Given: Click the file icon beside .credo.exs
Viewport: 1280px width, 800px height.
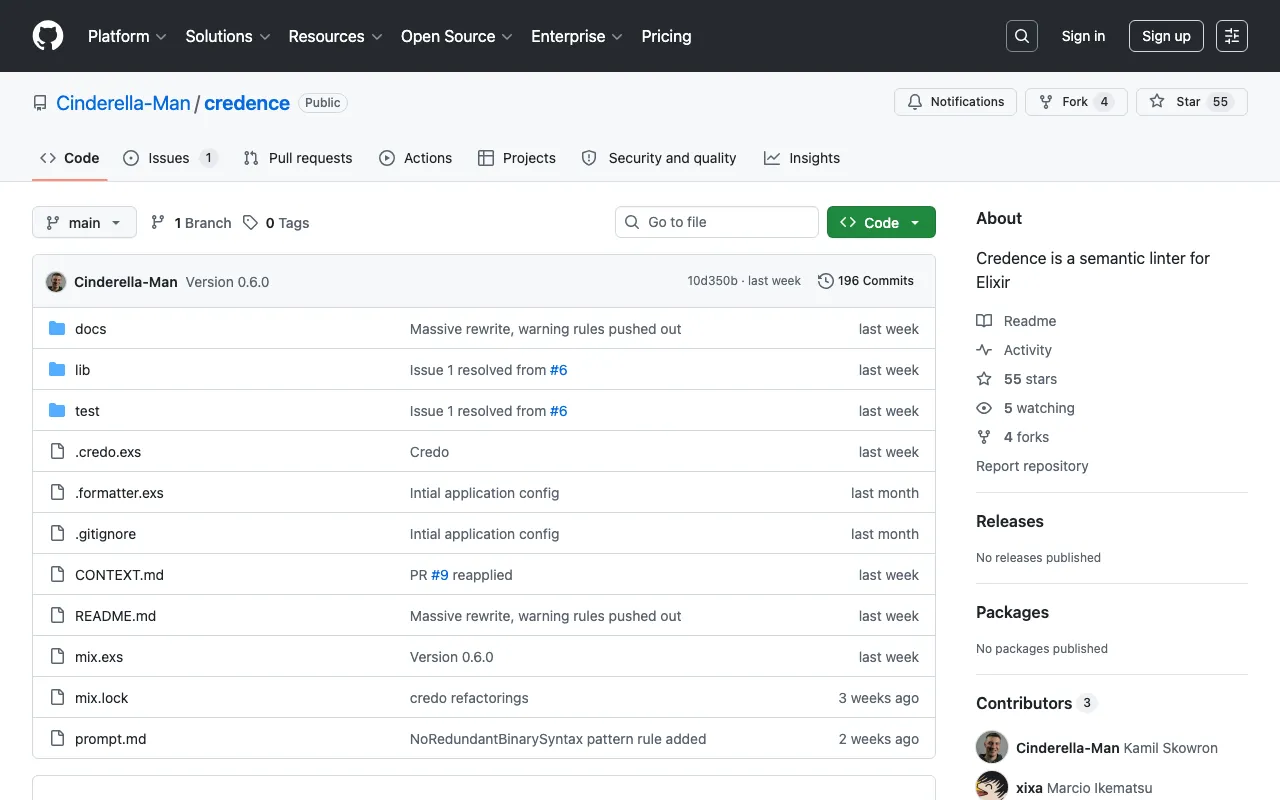Looking at the screenshot, I should click(57, 452).
